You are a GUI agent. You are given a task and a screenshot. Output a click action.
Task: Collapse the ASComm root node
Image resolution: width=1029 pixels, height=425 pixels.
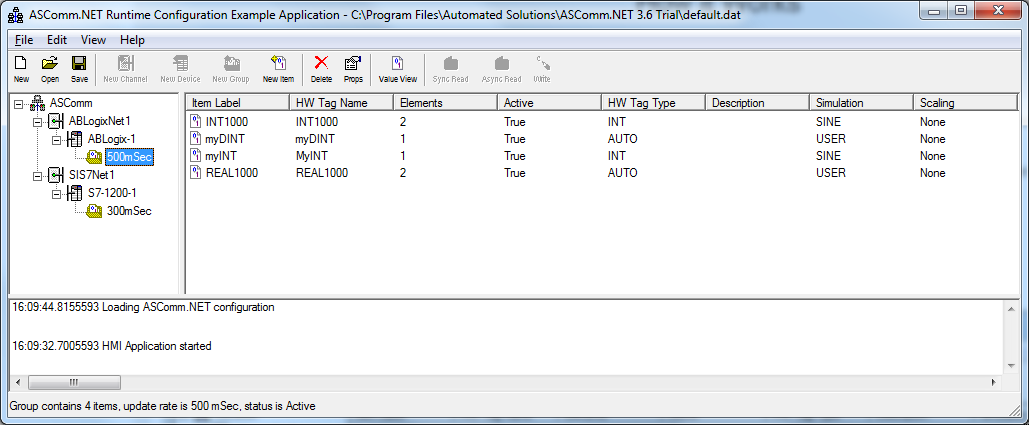point(18,104)
